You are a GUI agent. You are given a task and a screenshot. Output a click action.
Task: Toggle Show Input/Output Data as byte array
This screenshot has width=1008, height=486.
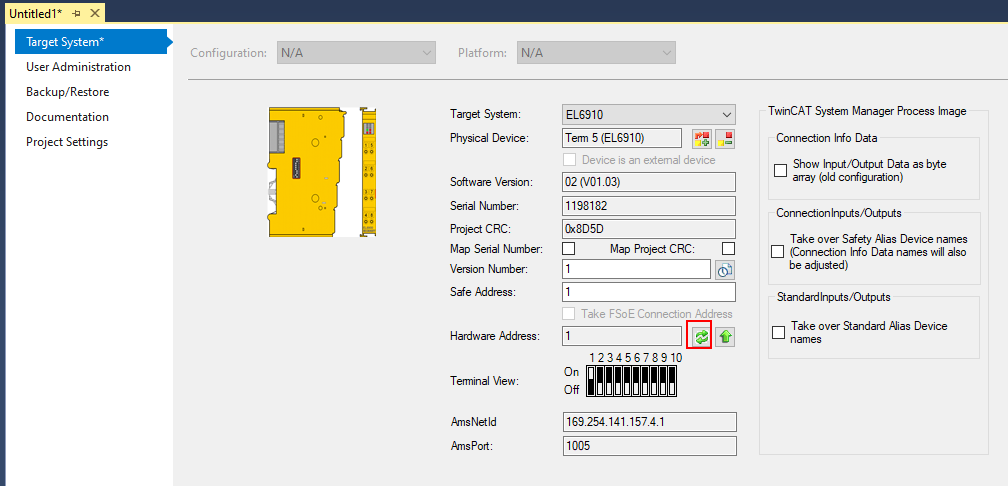pos(780,170)
